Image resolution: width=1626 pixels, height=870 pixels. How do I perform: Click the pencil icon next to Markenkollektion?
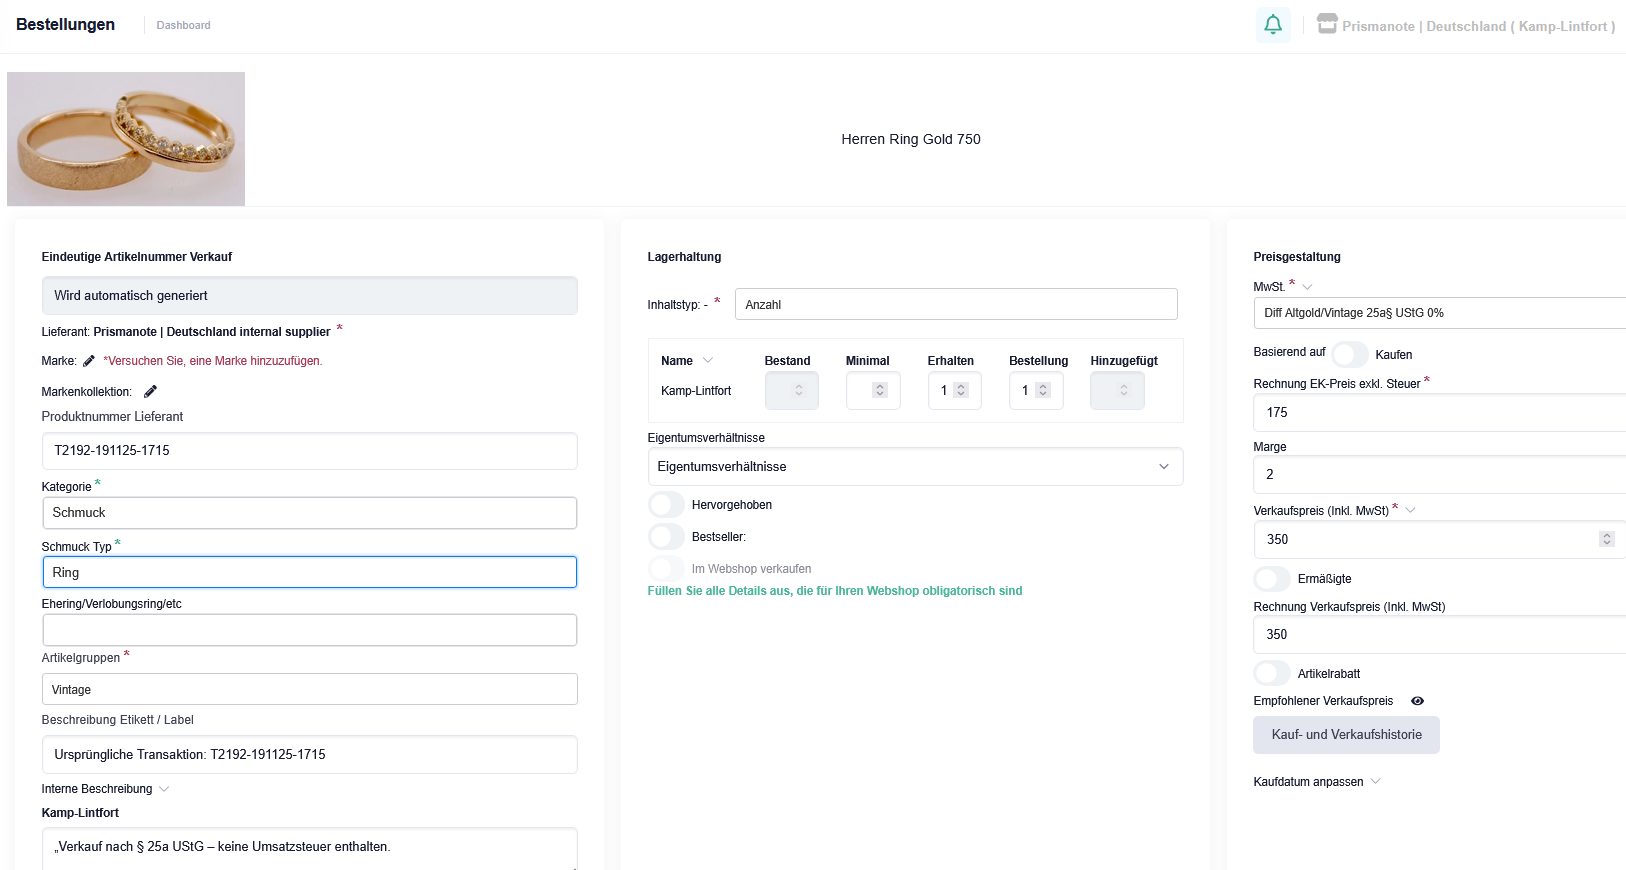tap(150, 392)
